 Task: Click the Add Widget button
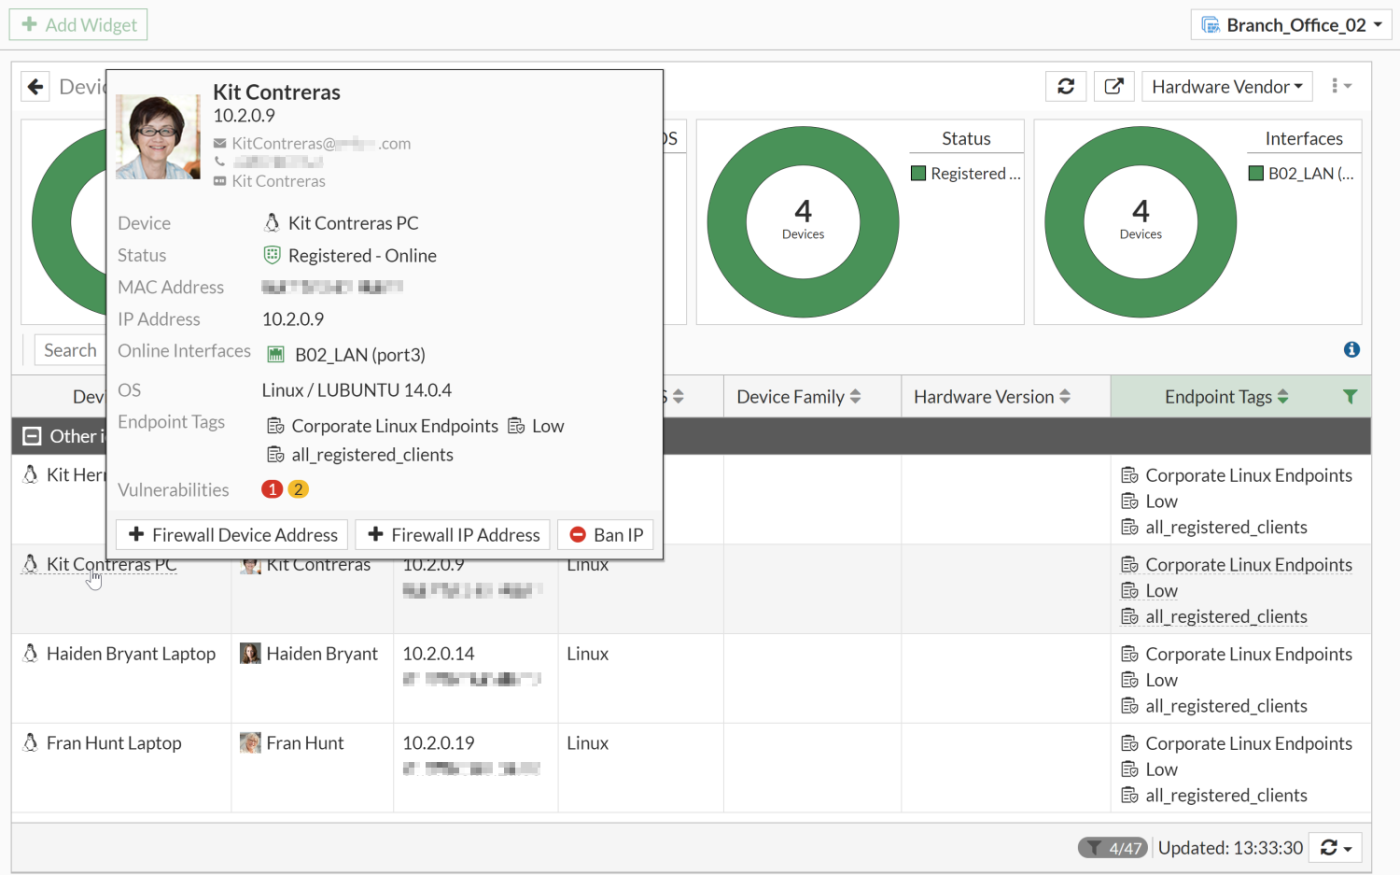tap(78, 24)
